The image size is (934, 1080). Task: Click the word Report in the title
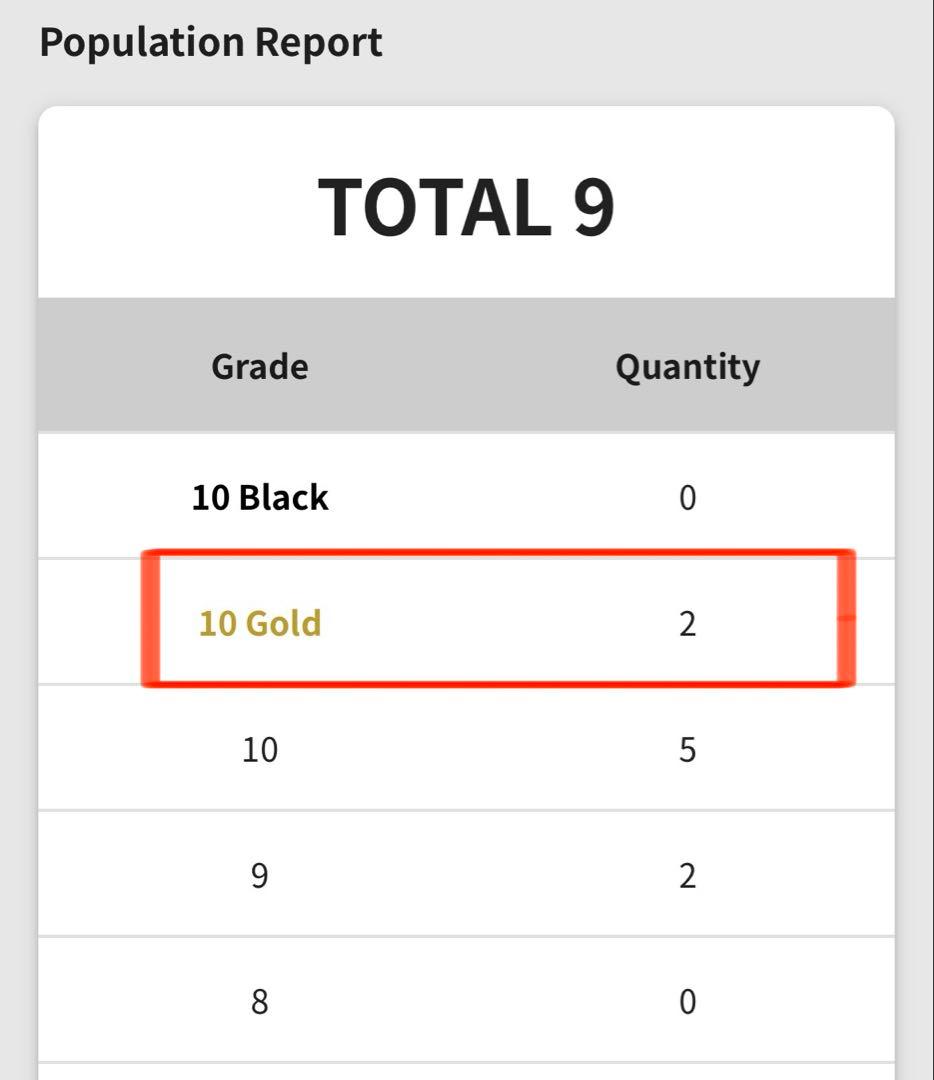(318, 43)
